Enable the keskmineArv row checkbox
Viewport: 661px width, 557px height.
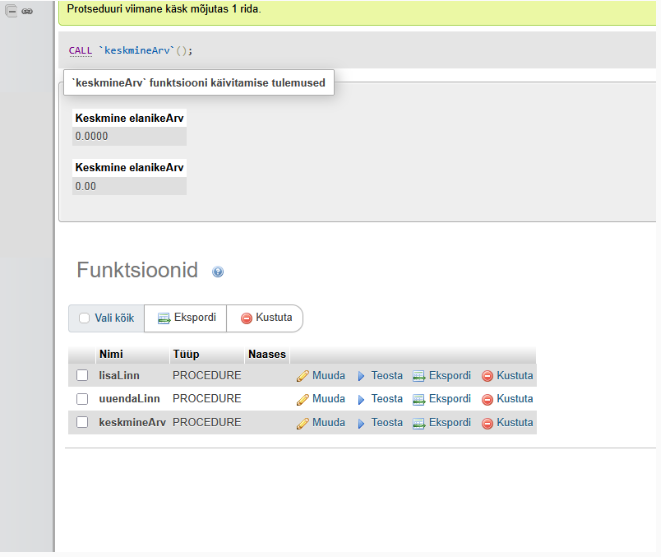click(82, 423)
